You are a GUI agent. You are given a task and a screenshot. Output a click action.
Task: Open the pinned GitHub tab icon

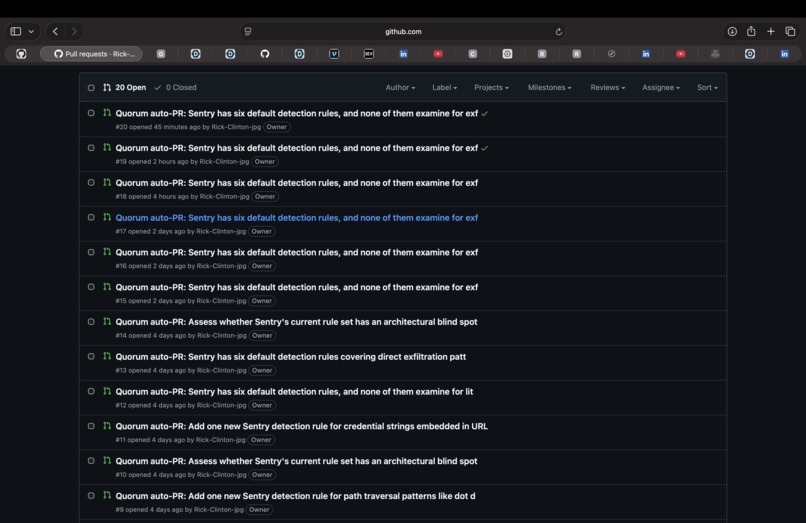click(x=21, y=54)
